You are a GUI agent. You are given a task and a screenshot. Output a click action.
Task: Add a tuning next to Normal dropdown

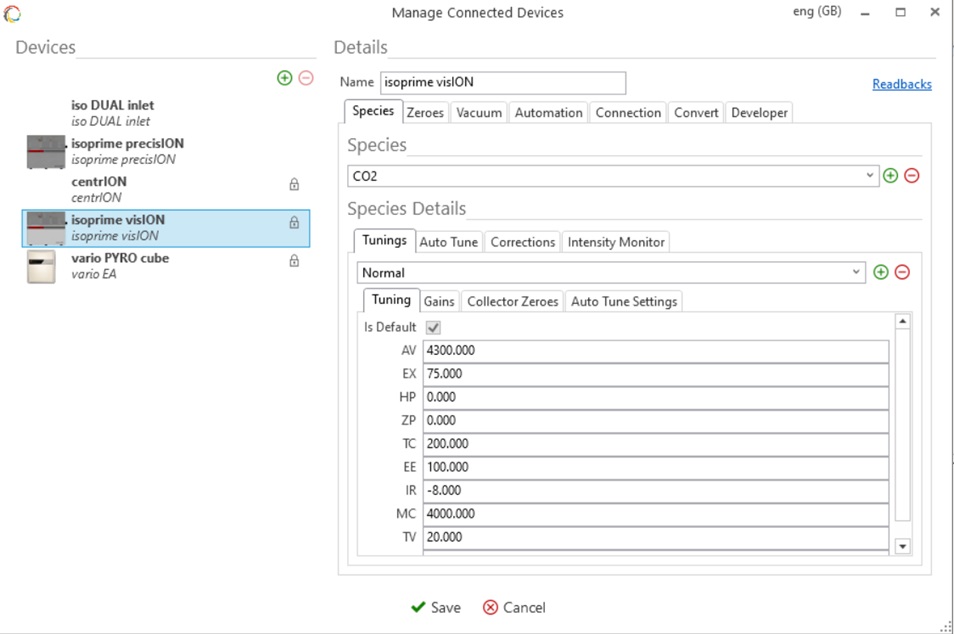pyautogui.click(x=880, y=272)
